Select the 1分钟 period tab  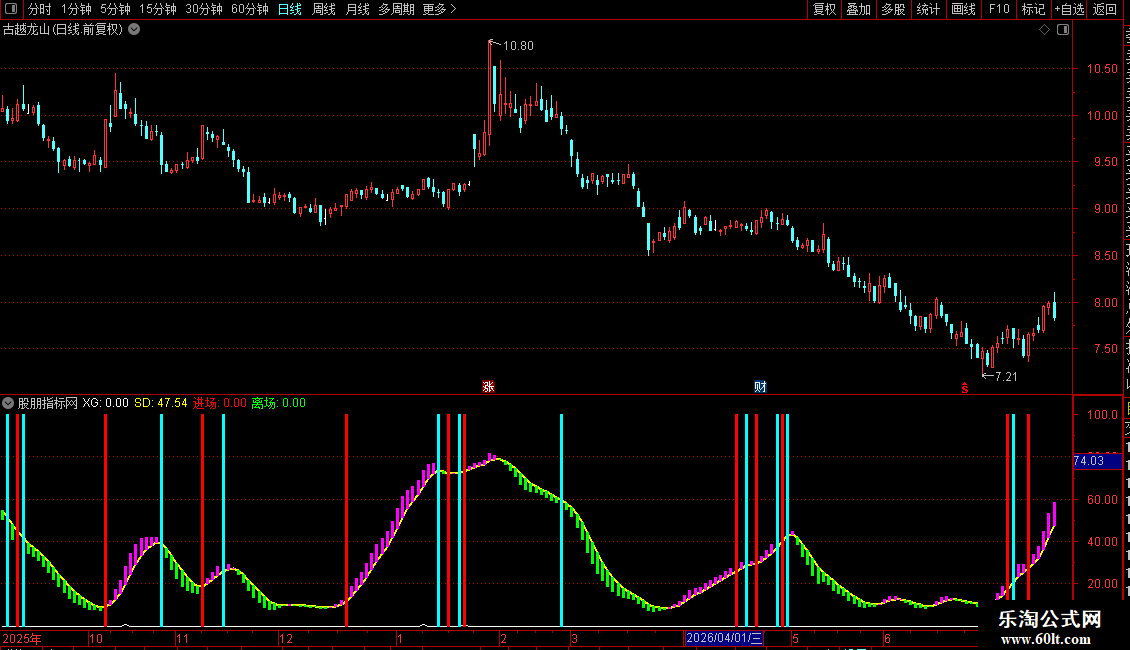tap(76, 9)
